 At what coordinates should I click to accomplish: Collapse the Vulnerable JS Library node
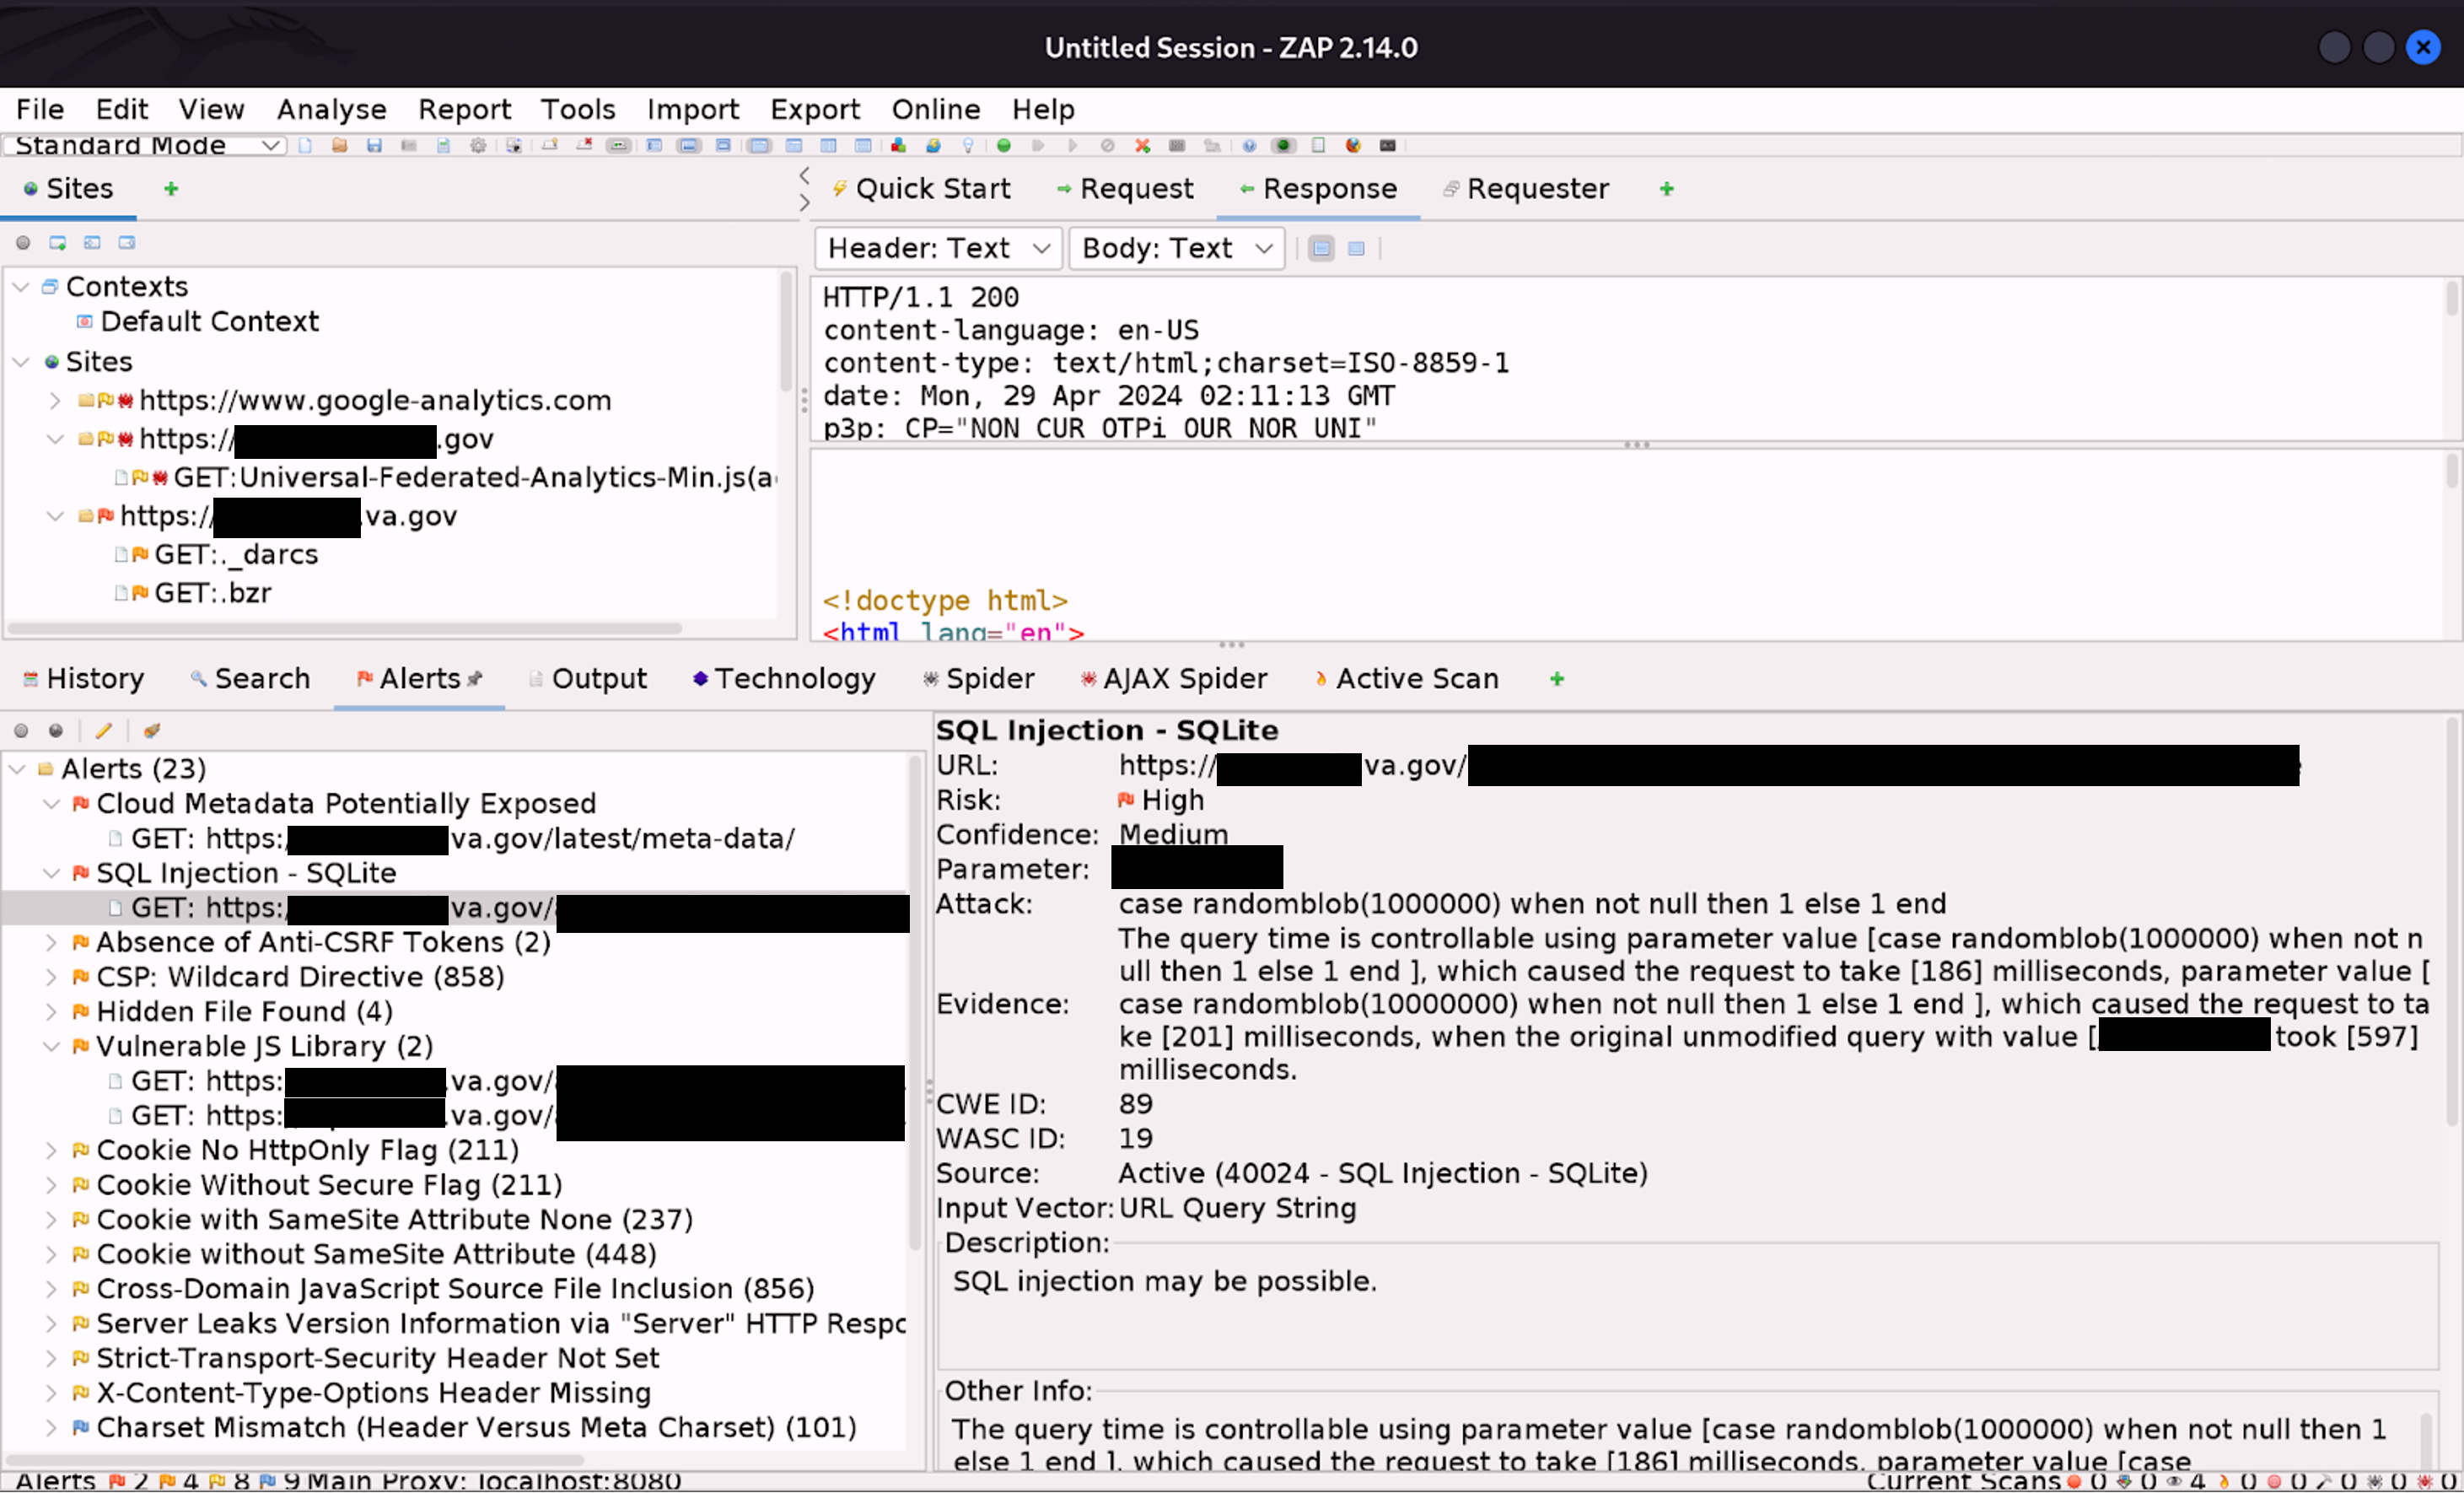click(x=52, y=1047)
